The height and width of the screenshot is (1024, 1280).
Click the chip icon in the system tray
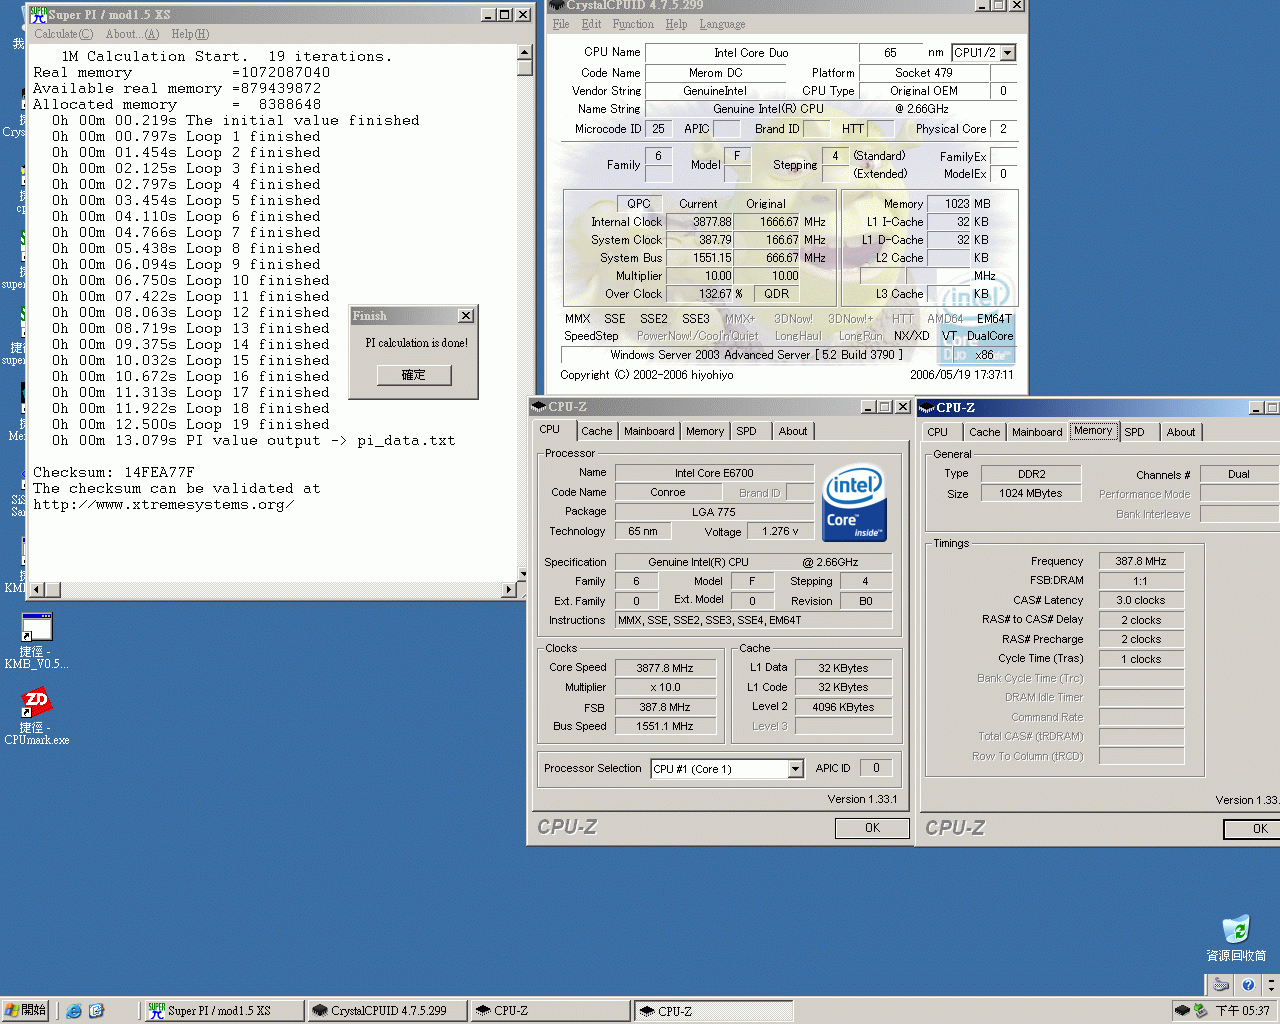(x=1182, y=1011)
